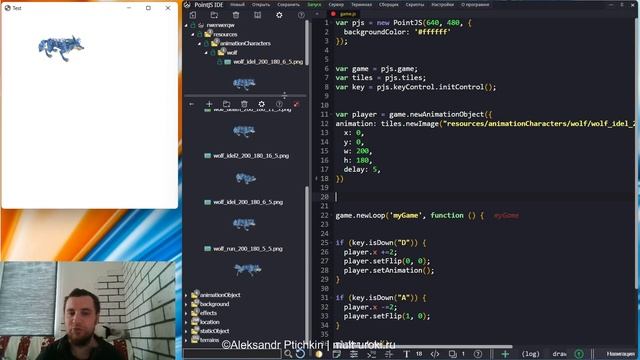Open the Терминал menu
The height and width of the screenshot is (360, 640).
[361, 5]
